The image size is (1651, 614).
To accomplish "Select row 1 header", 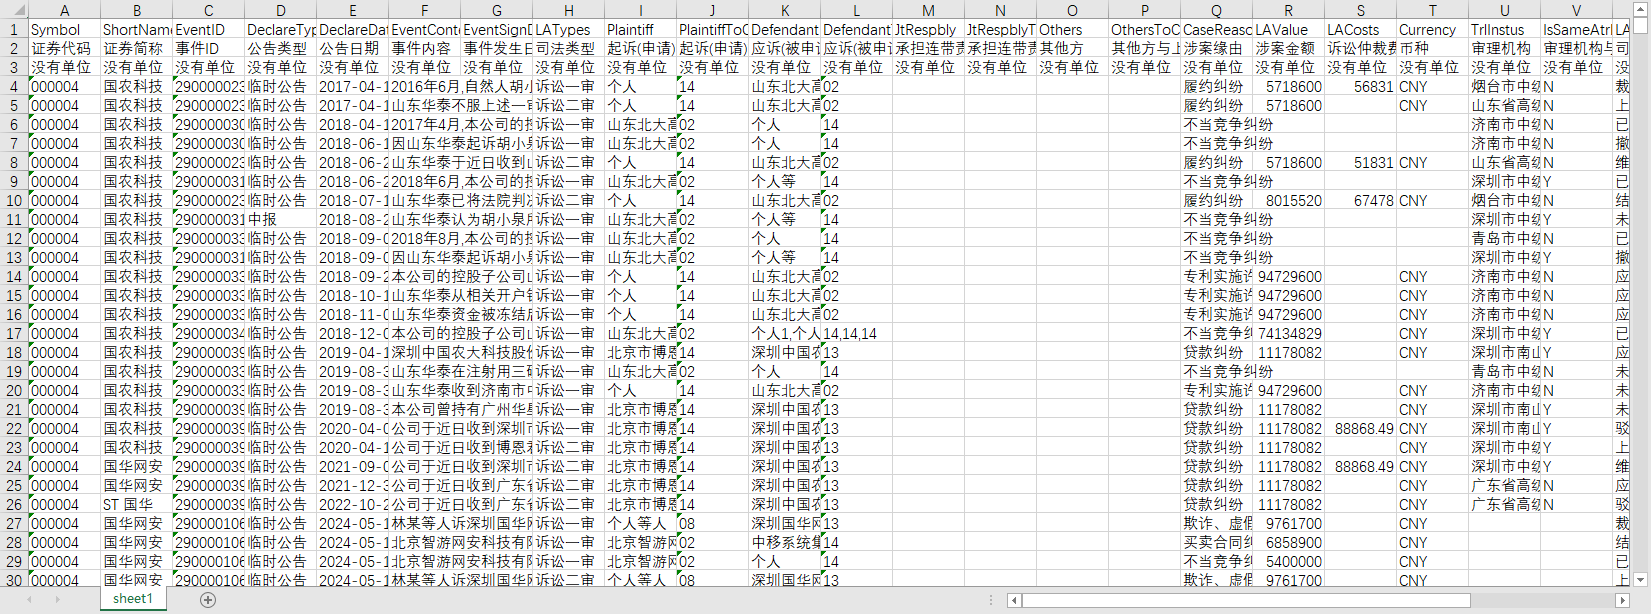I will [14, 30].
